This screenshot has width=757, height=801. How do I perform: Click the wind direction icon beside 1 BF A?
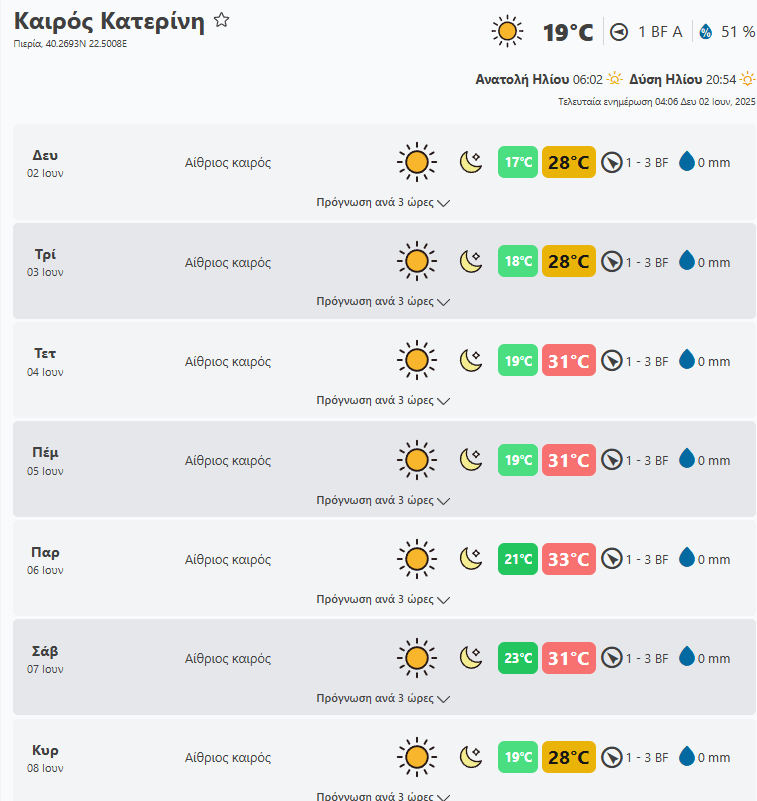tap(620, 32)
